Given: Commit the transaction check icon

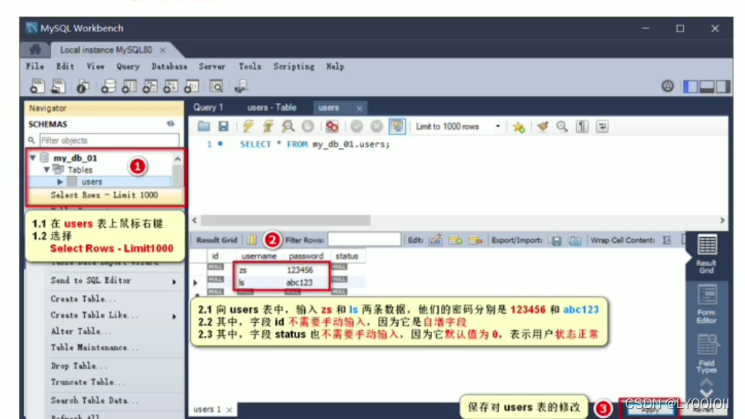Looking at the screenshot, I should [x=357, y=126].
